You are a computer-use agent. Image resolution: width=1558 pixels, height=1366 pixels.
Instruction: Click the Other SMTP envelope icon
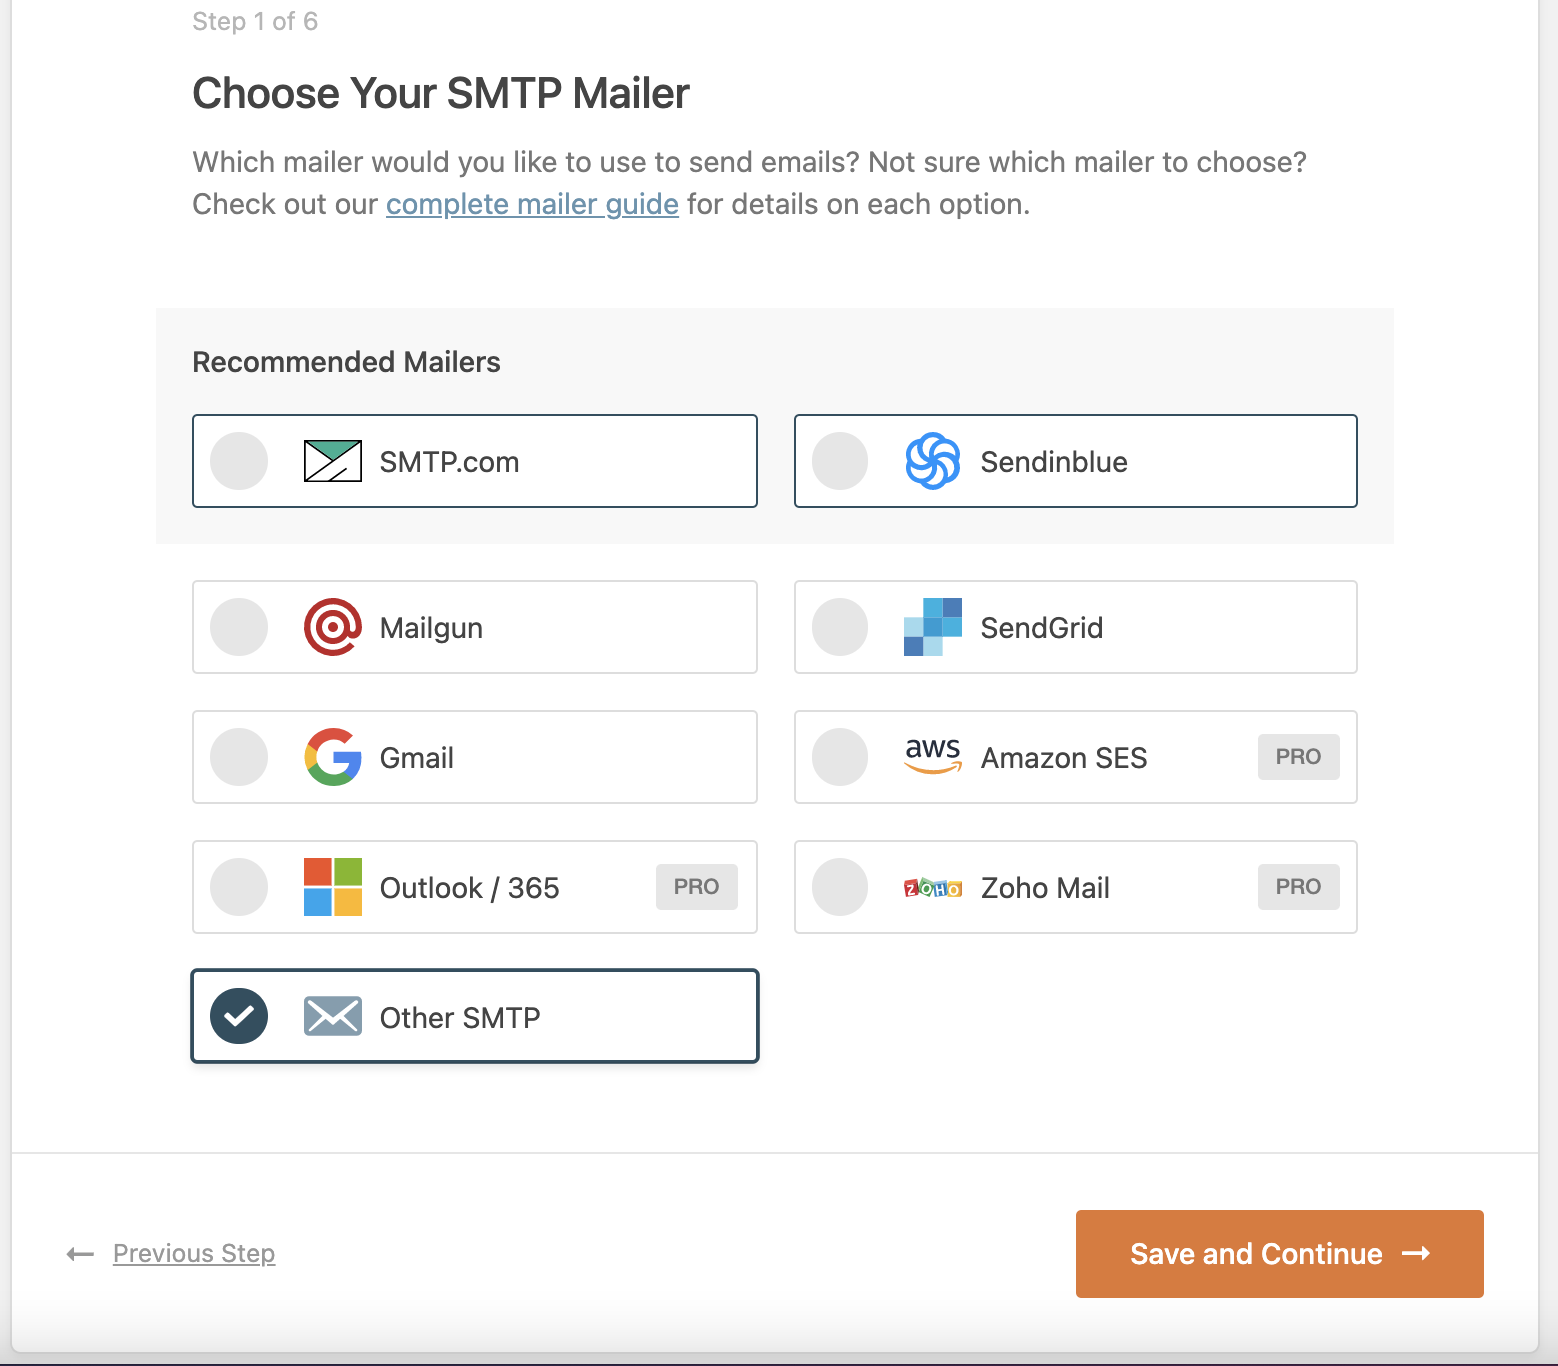click(x=333, y=1016)
